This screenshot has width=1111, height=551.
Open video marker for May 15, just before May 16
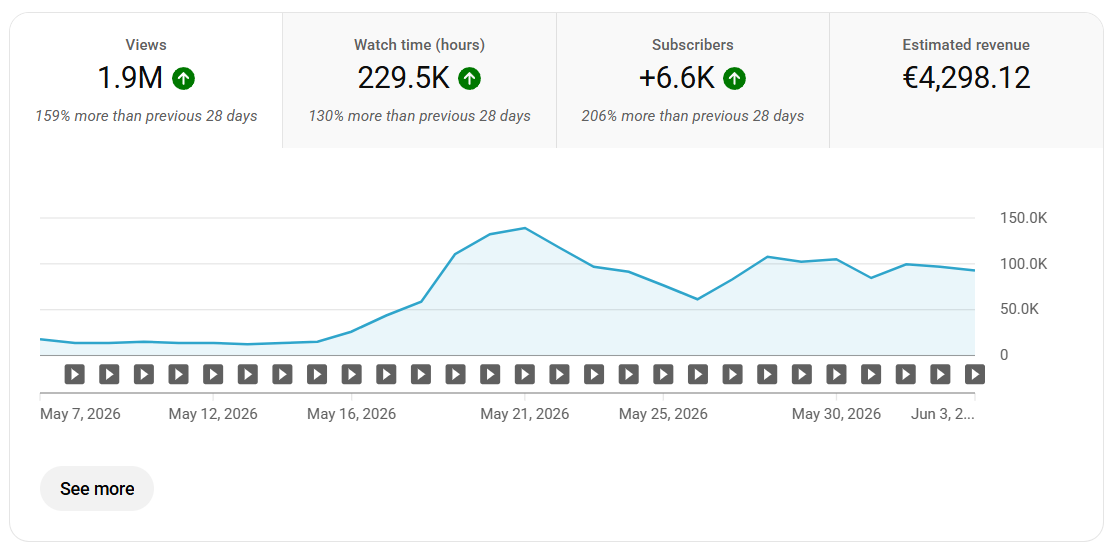(x=317, y=374)
